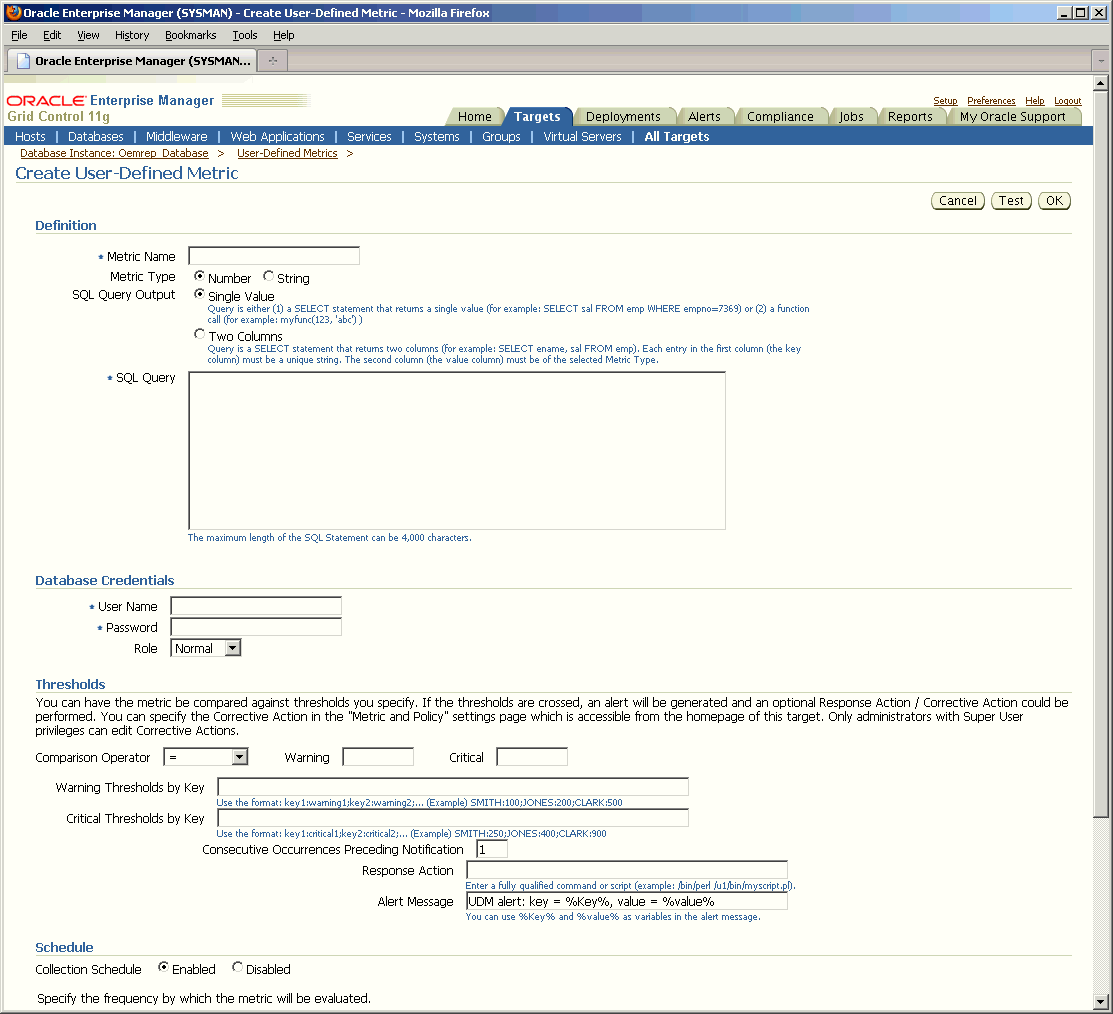
Task: Click inside the SQL Query text area
Action: (457, 451)
